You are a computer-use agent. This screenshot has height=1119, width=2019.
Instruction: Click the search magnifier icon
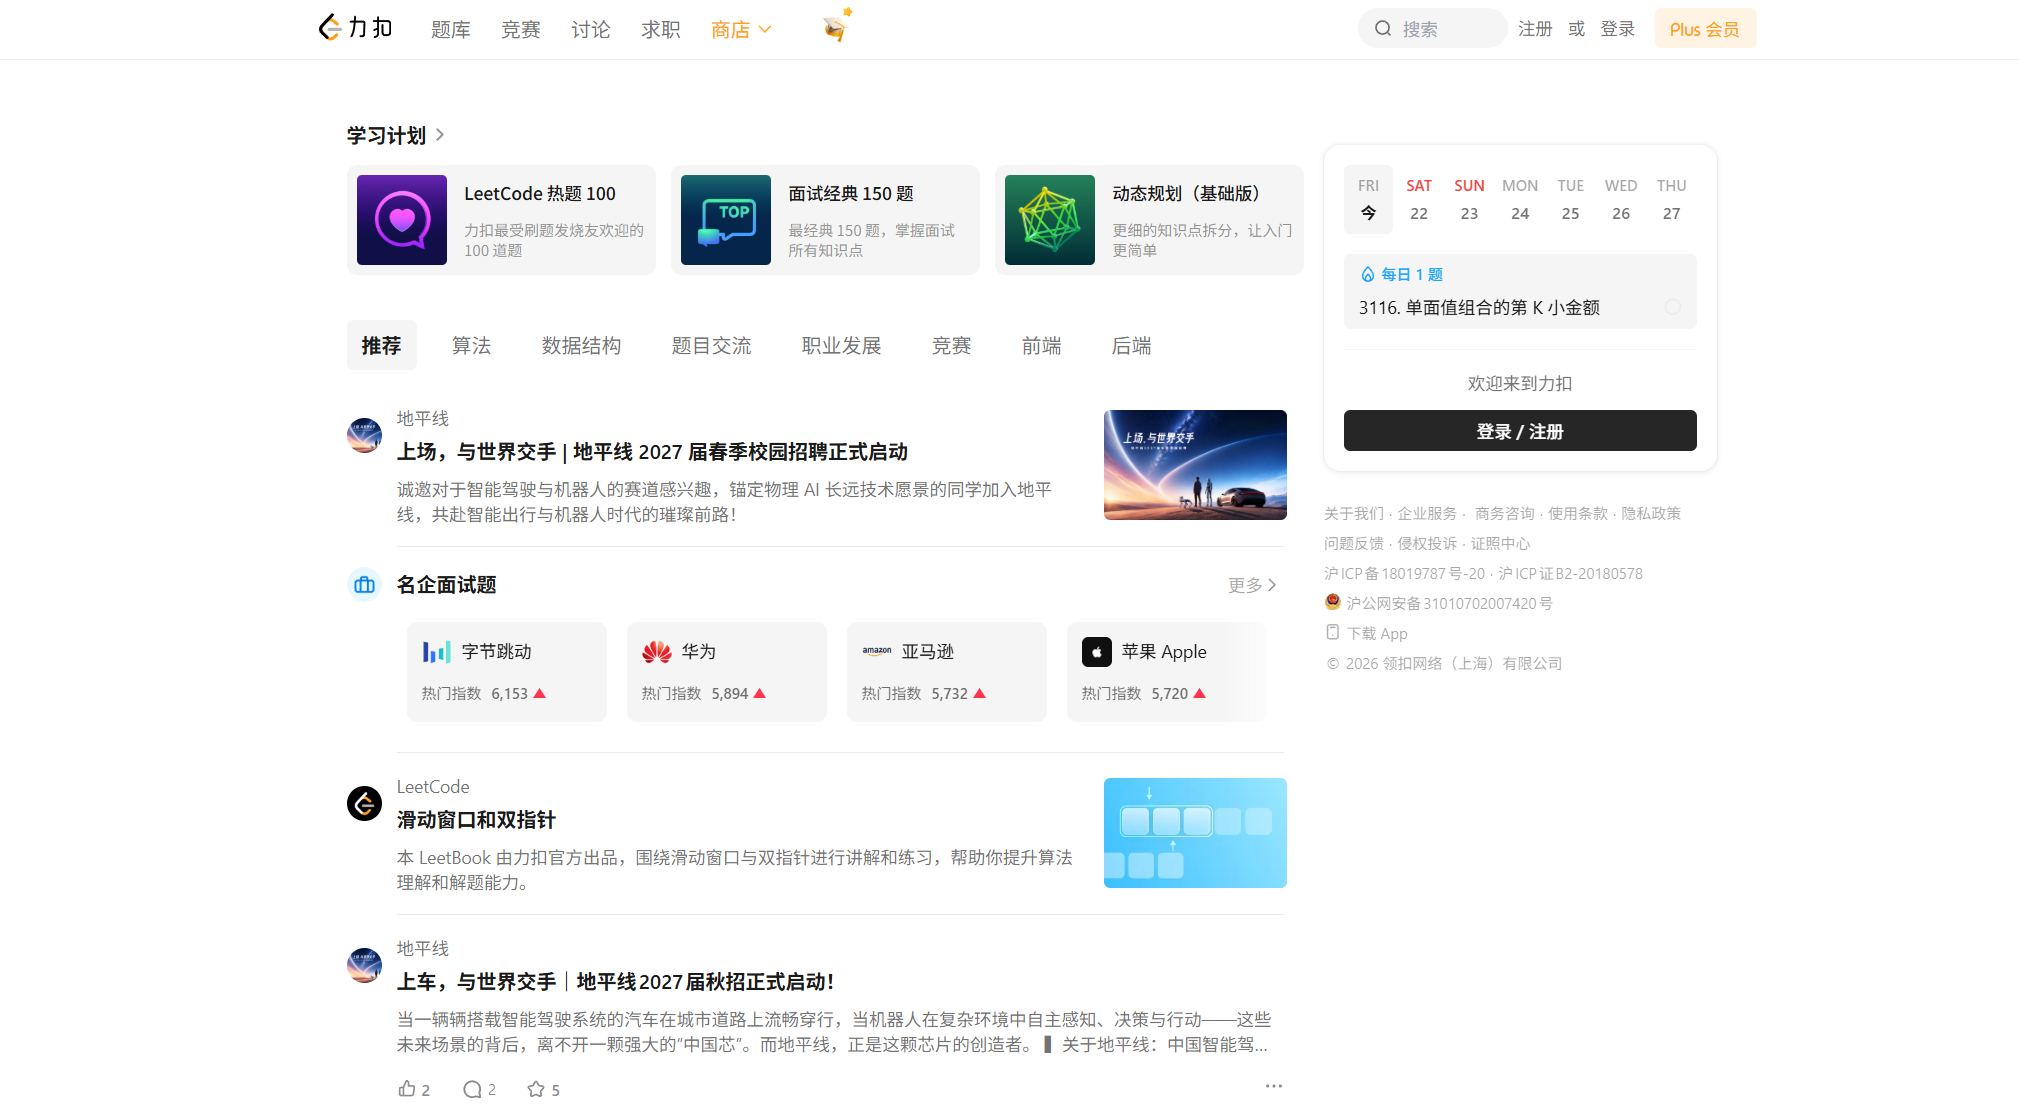pyautogui.click(x=1383, y=29)
